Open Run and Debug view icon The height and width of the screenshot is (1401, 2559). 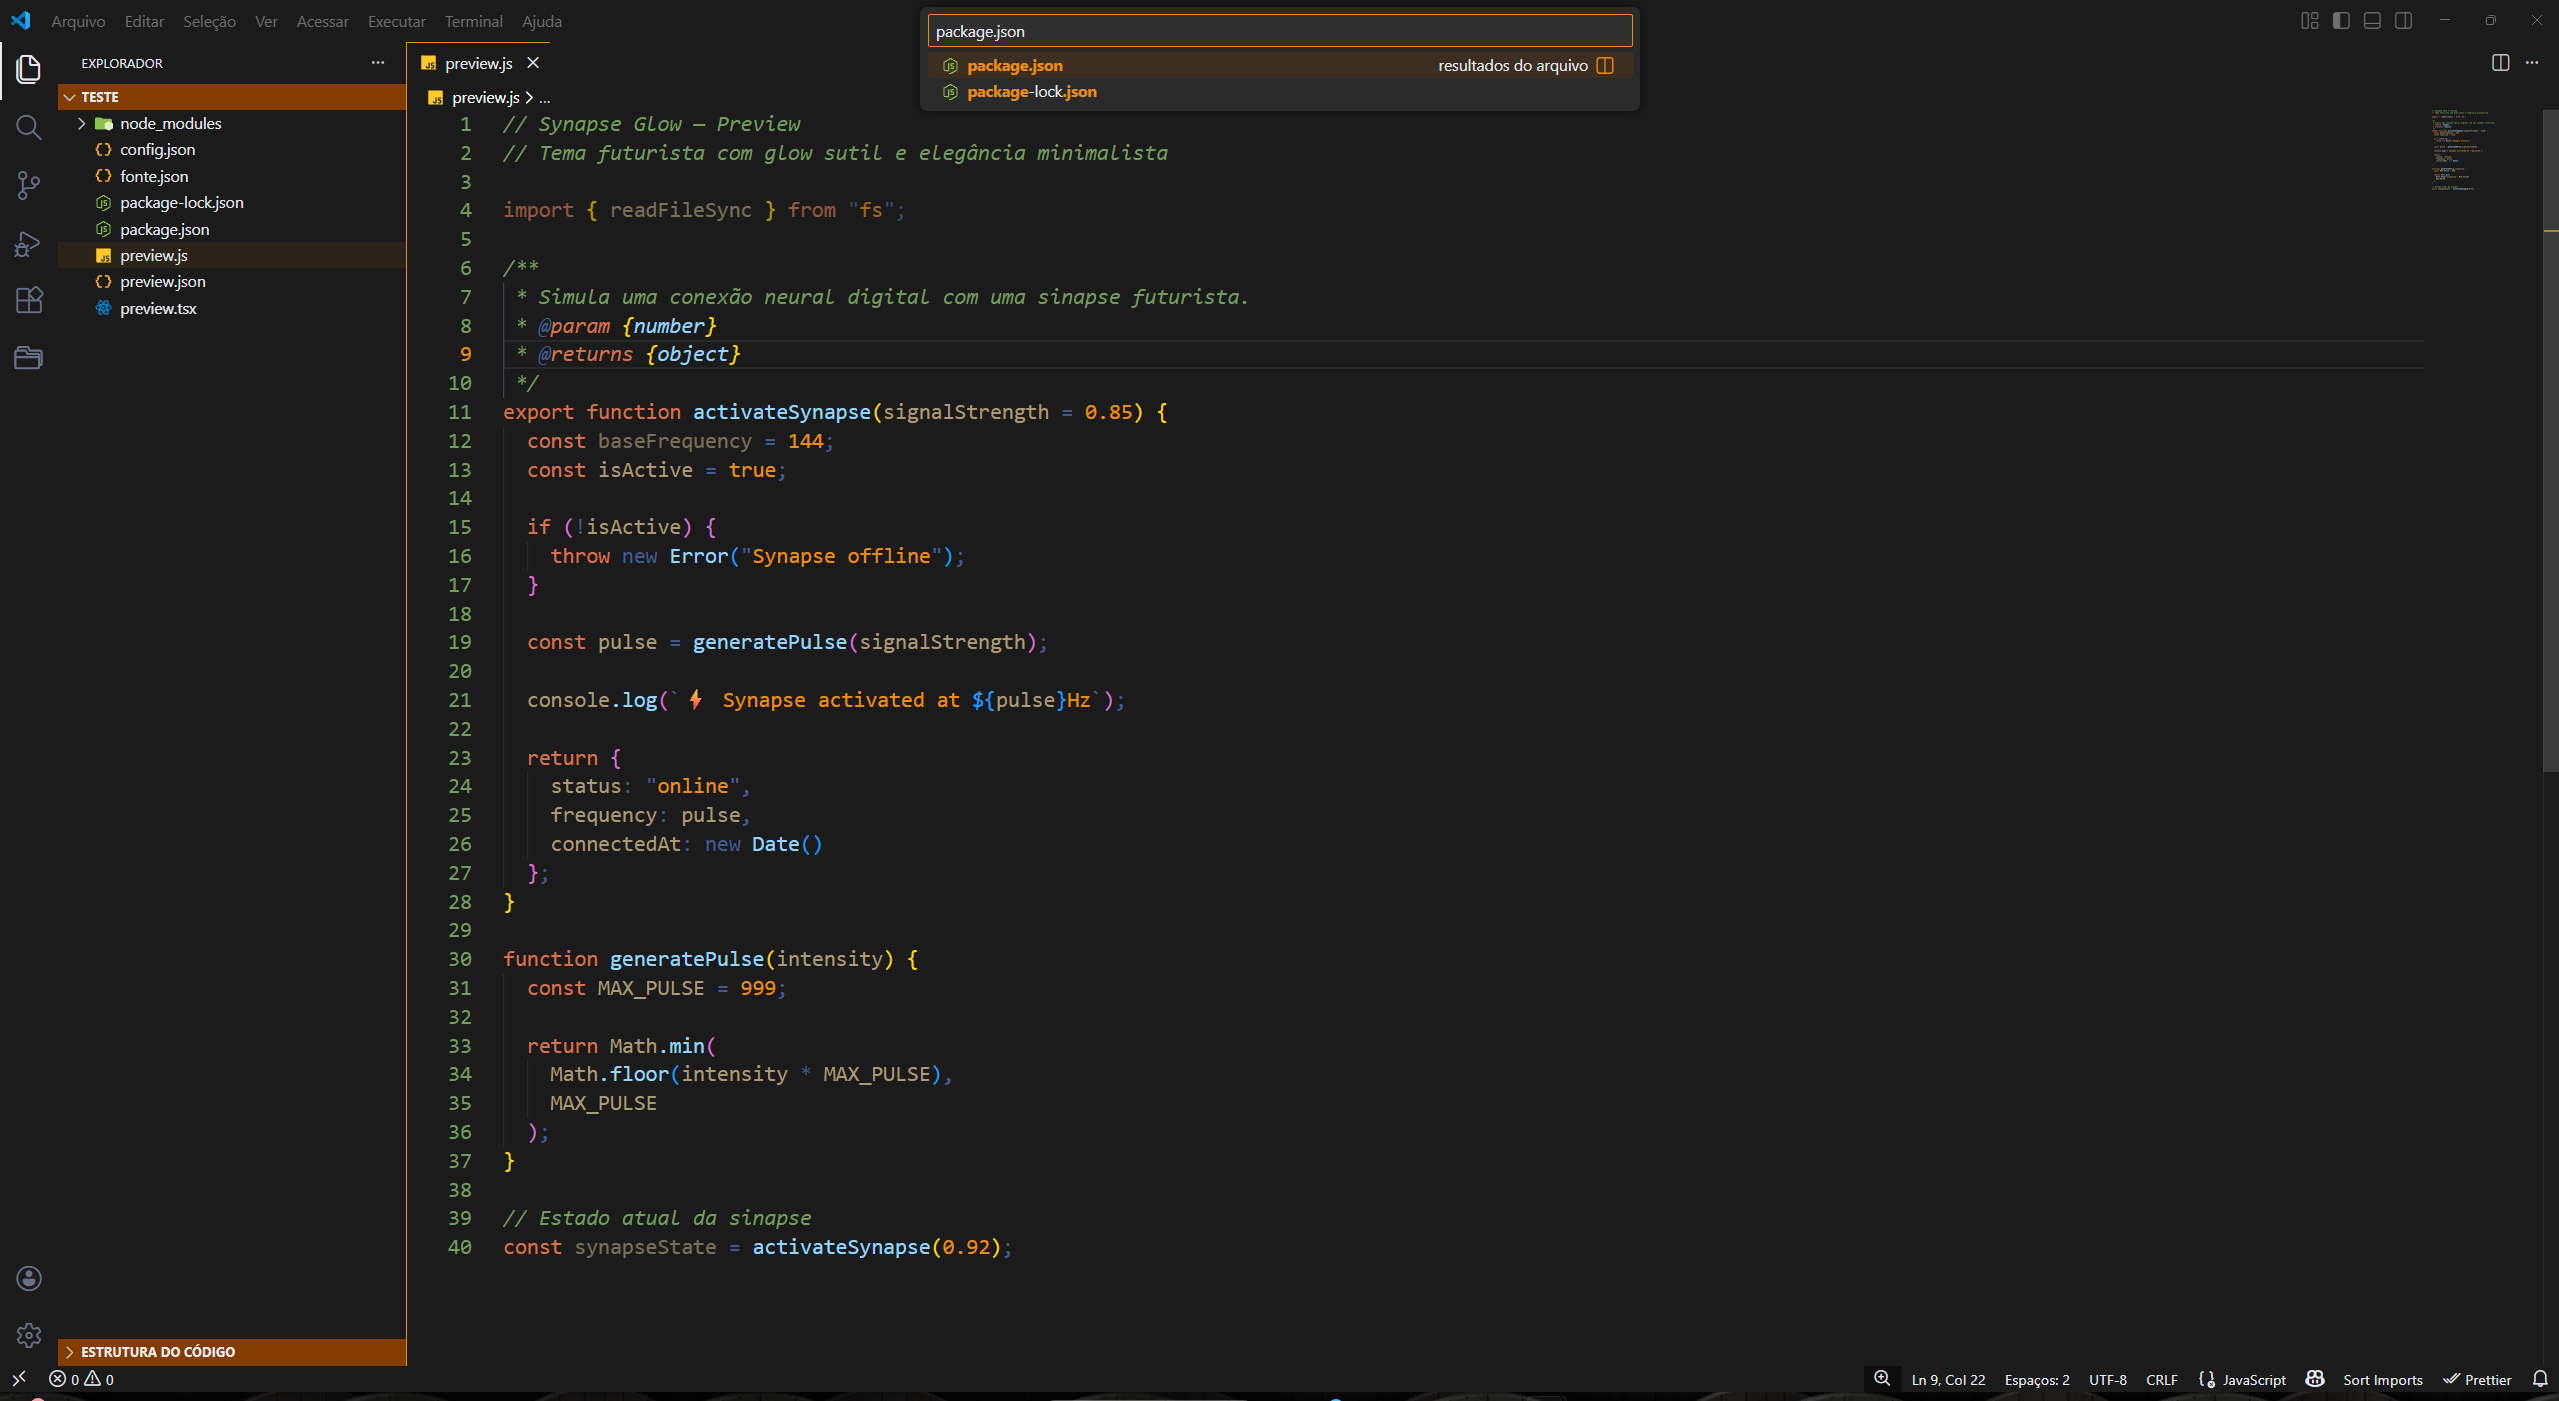(x=28, y=244)
